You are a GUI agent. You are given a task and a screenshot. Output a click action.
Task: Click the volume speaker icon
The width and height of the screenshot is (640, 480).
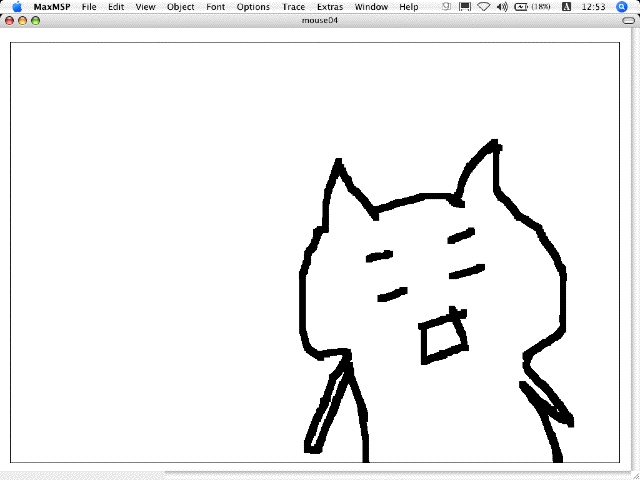501,7
